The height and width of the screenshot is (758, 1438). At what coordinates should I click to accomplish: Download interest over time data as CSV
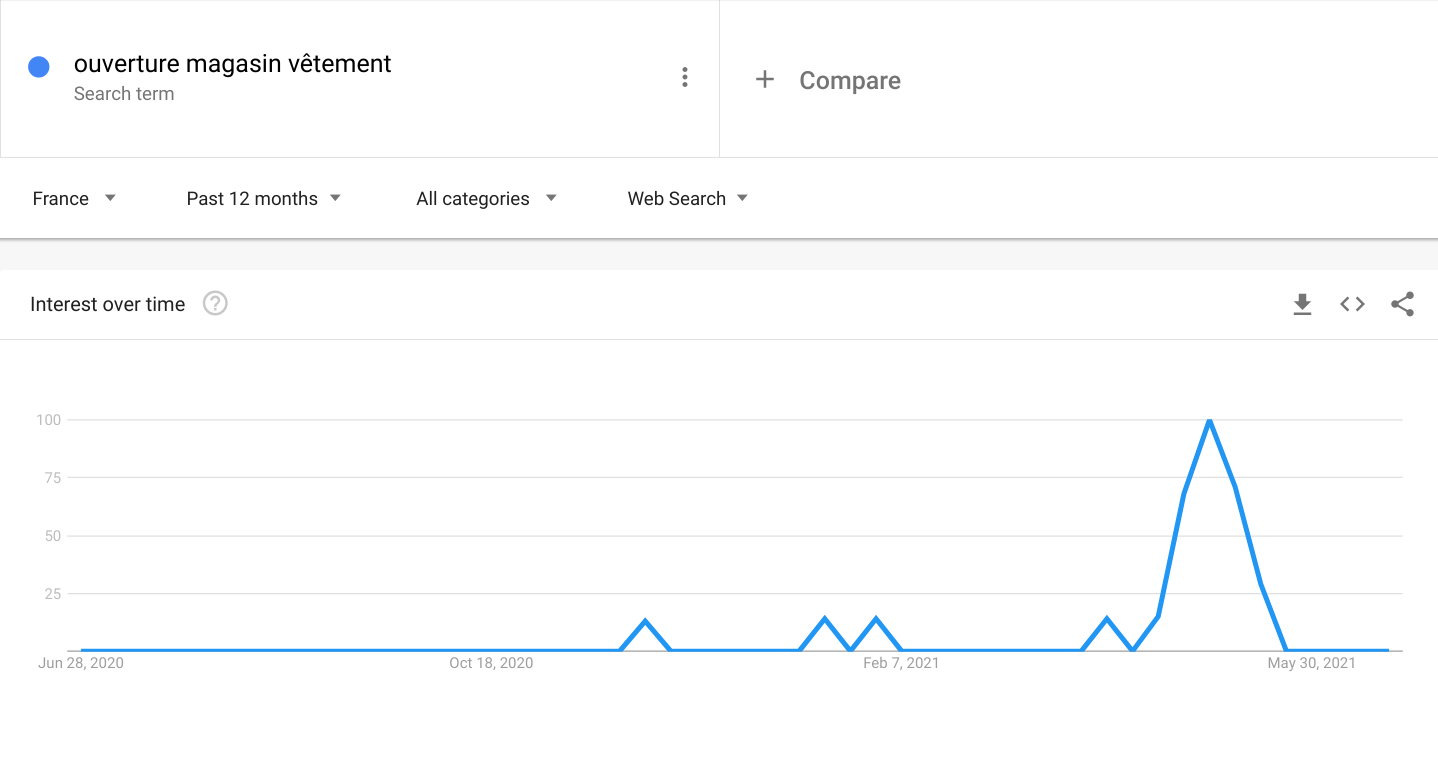1302,304
